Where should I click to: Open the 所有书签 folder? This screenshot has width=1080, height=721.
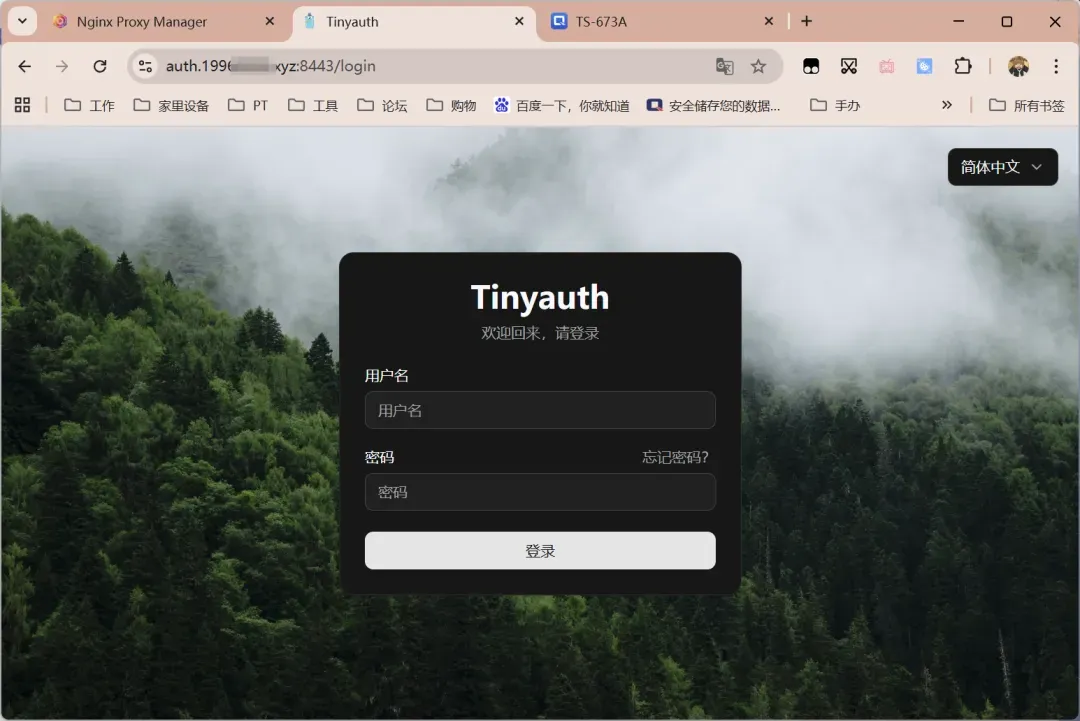(x=1027, y=105)
